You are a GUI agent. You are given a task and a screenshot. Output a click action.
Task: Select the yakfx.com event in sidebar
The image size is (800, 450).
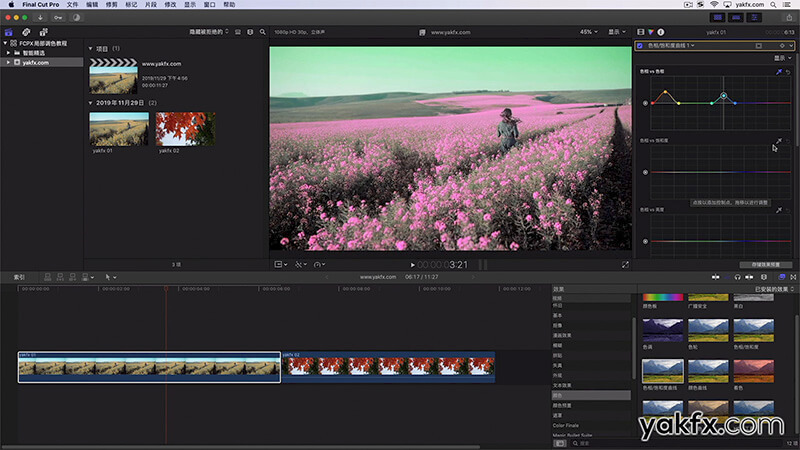(42, 62)
